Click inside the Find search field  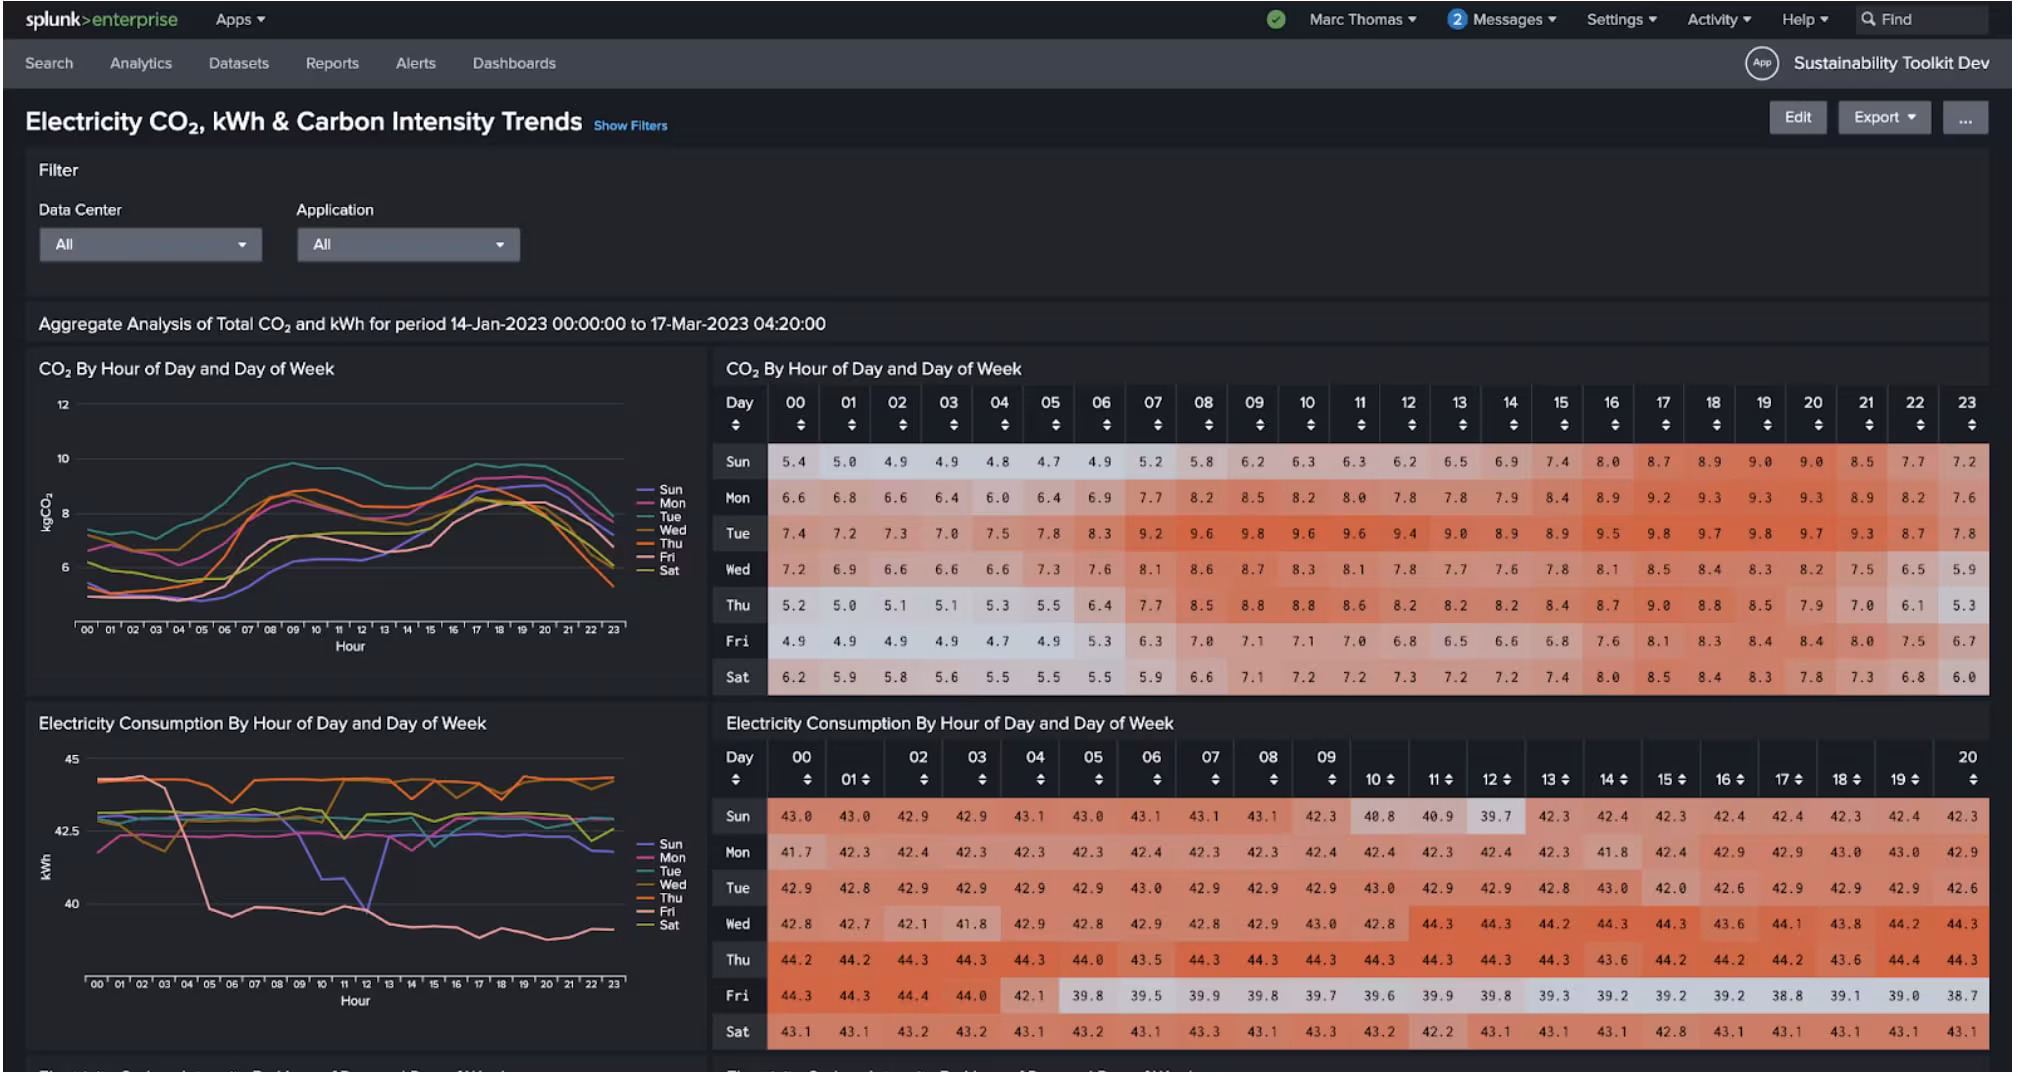pyautogui.click(x=1930, y=18)
